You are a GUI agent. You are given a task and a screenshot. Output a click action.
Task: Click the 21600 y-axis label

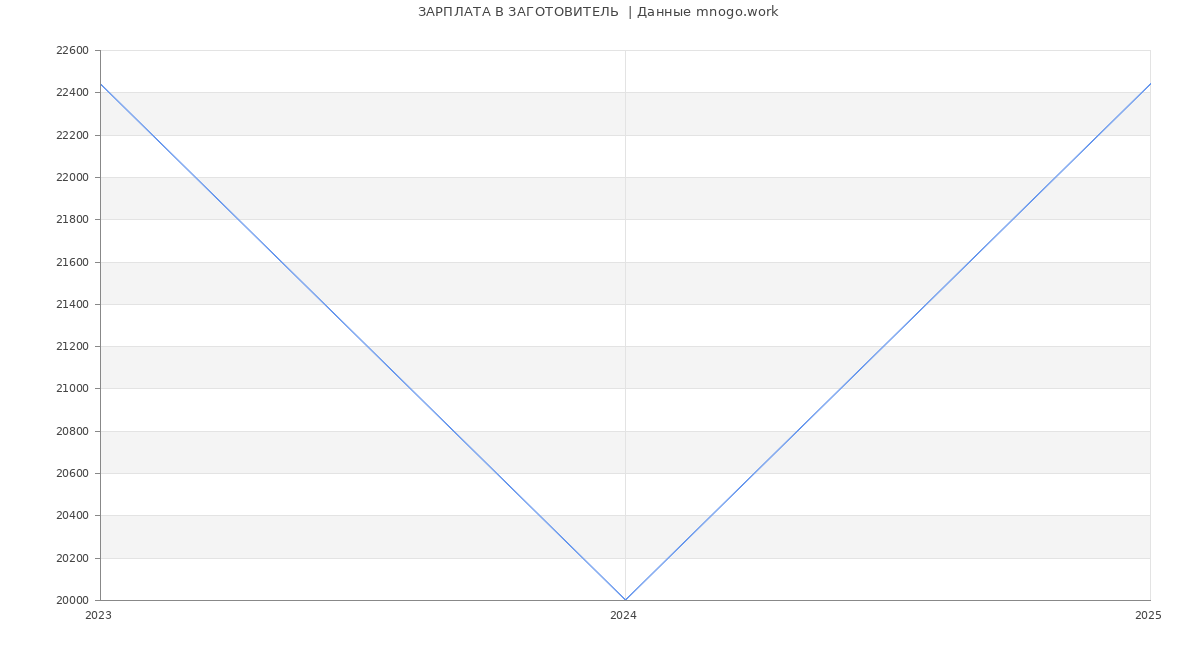point(72,262)
